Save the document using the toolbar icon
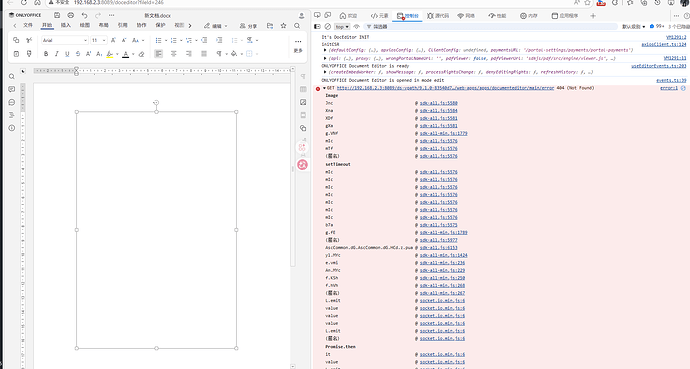Image resolution: width=690 pixels, height=369 pixels. point(57,15)
